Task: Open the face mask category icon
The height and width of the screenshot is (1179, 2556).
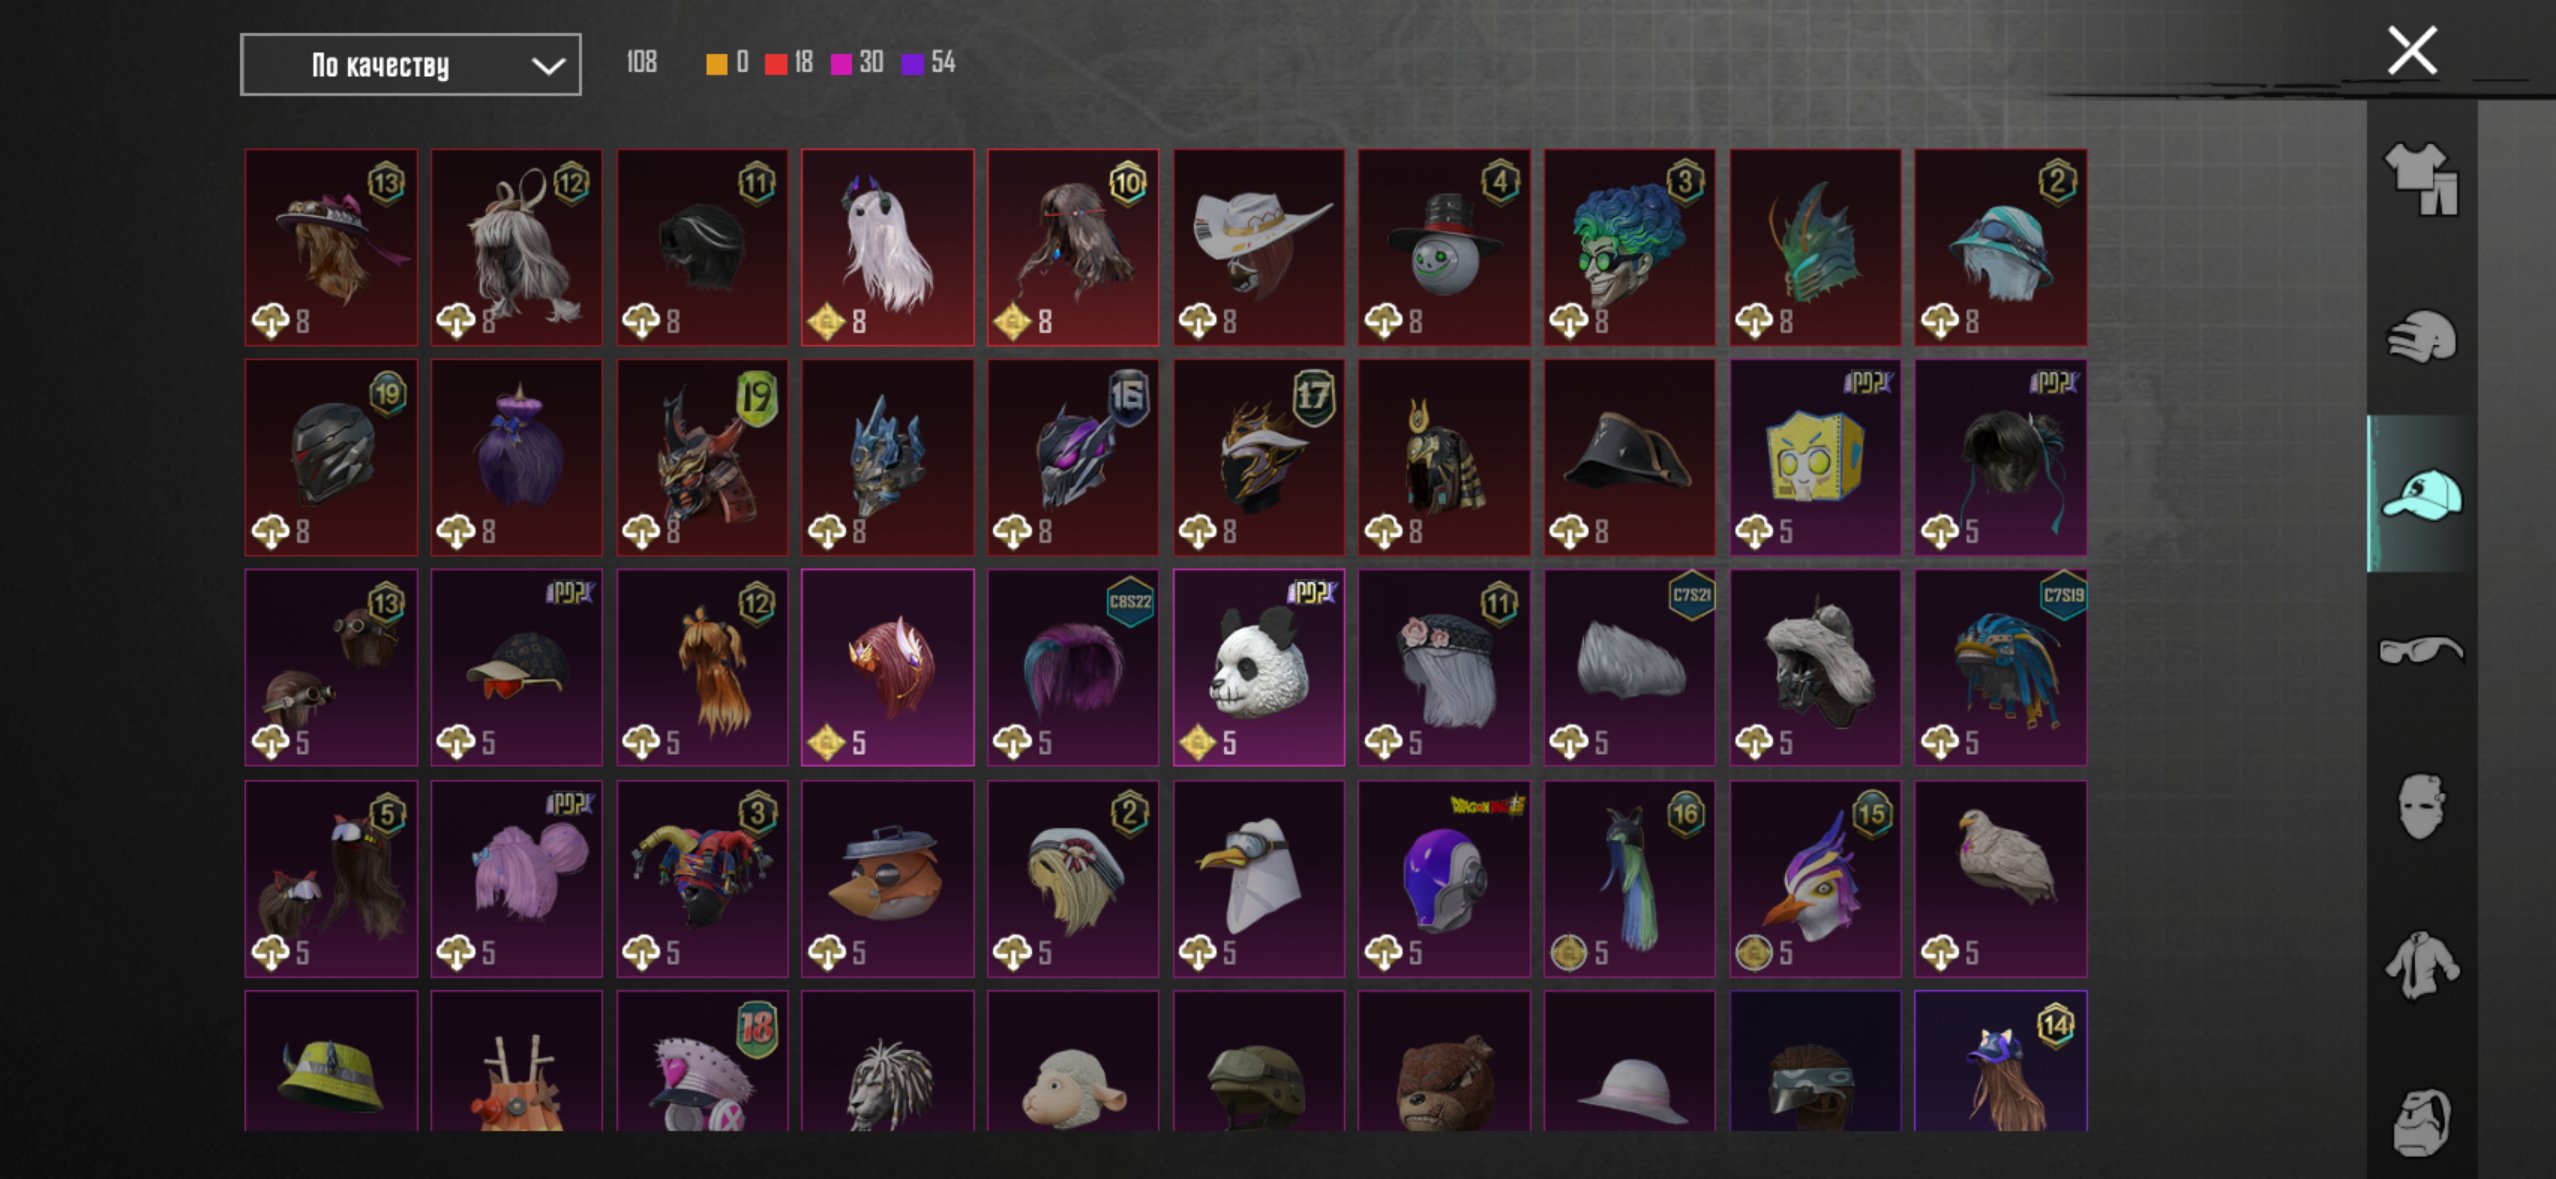Action: coord(2420,807)
